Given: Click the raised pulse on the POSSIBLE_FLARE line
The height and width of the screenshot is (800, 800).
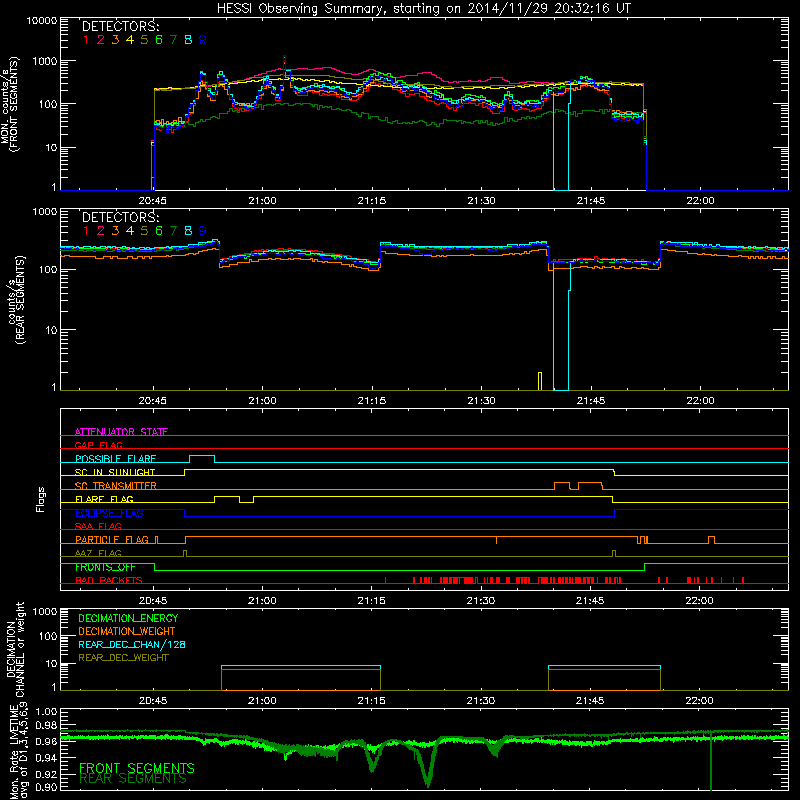Looking at the screenshot, I should coord(202,456).
